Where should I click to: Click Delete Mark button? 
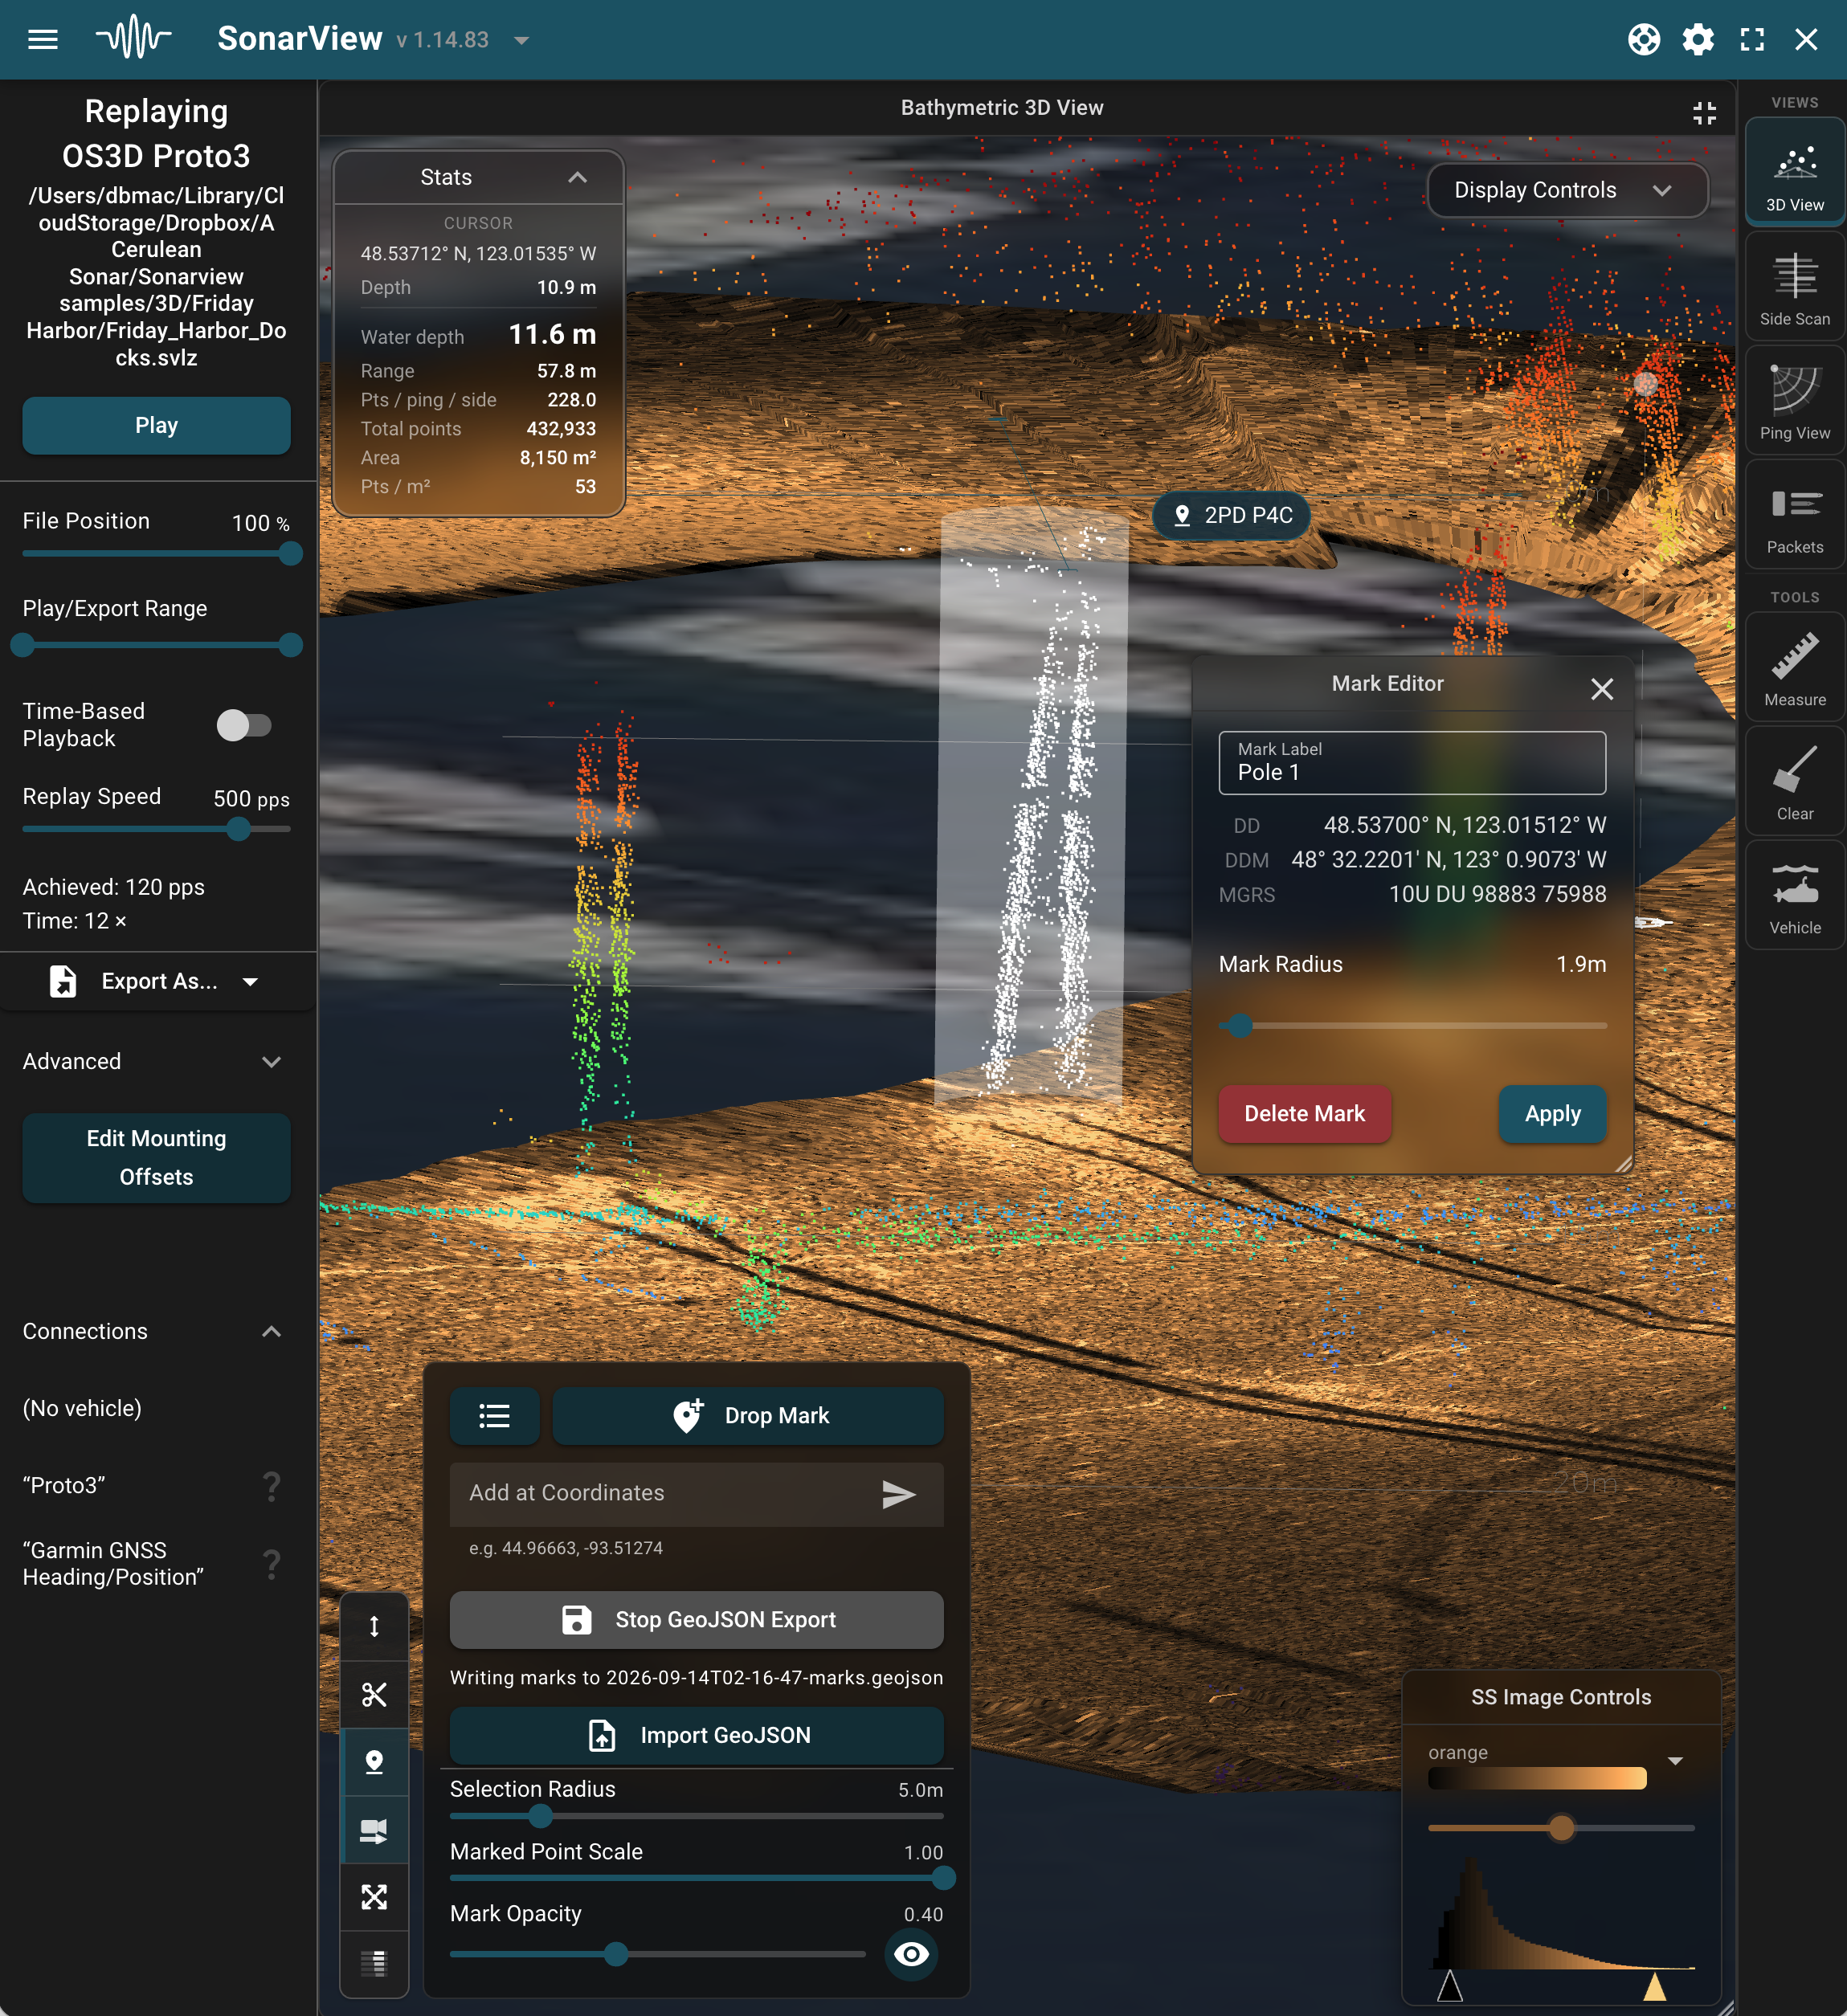click(1304, 1113)
